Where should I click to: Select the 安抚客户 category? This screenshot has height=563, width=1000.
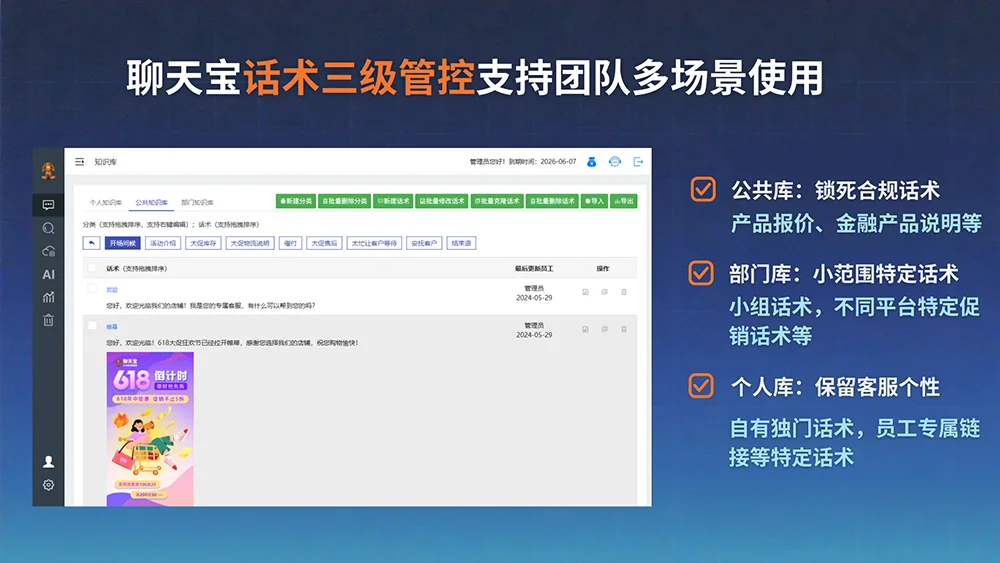[424, 243]
